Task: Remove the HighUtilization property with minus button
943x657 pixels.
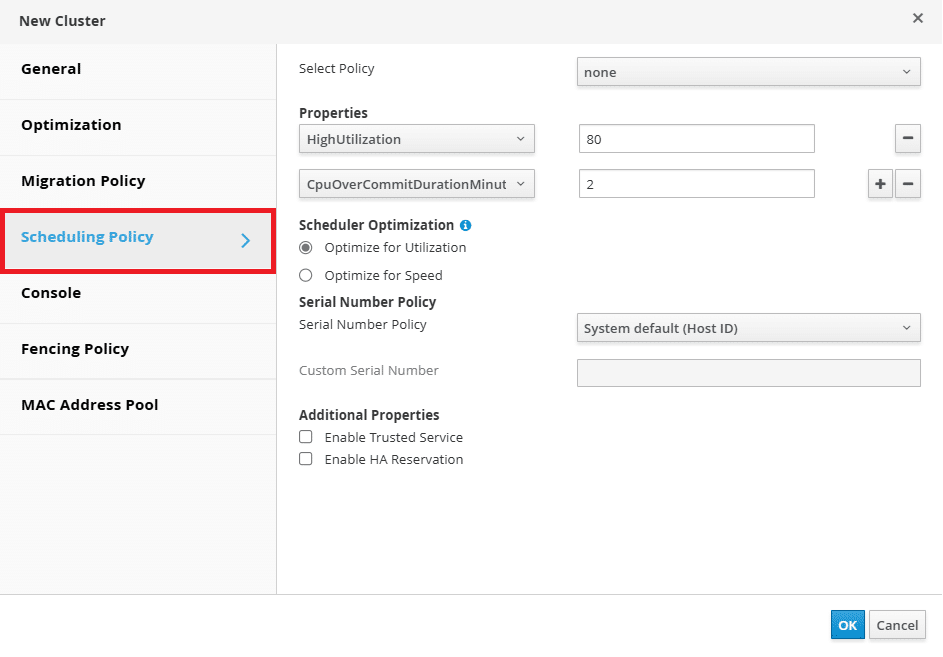Action: coord(908,138)
